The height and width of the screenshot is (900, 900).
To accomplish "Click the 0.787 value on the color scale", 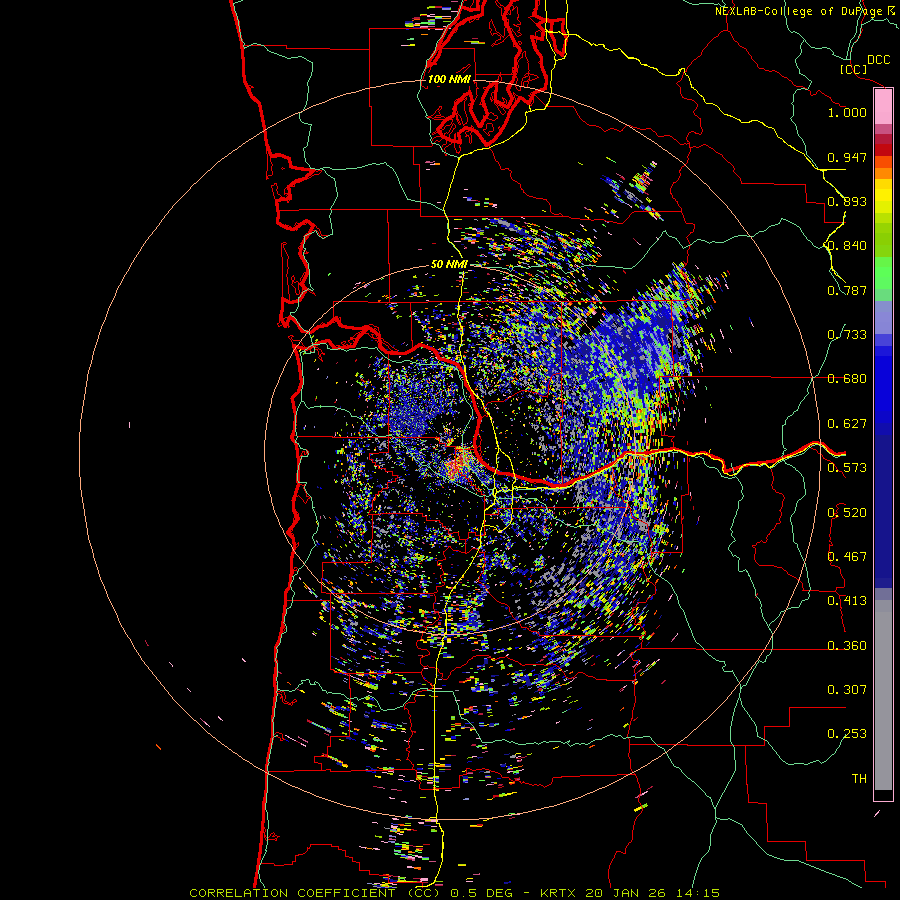I will [847, 290].
